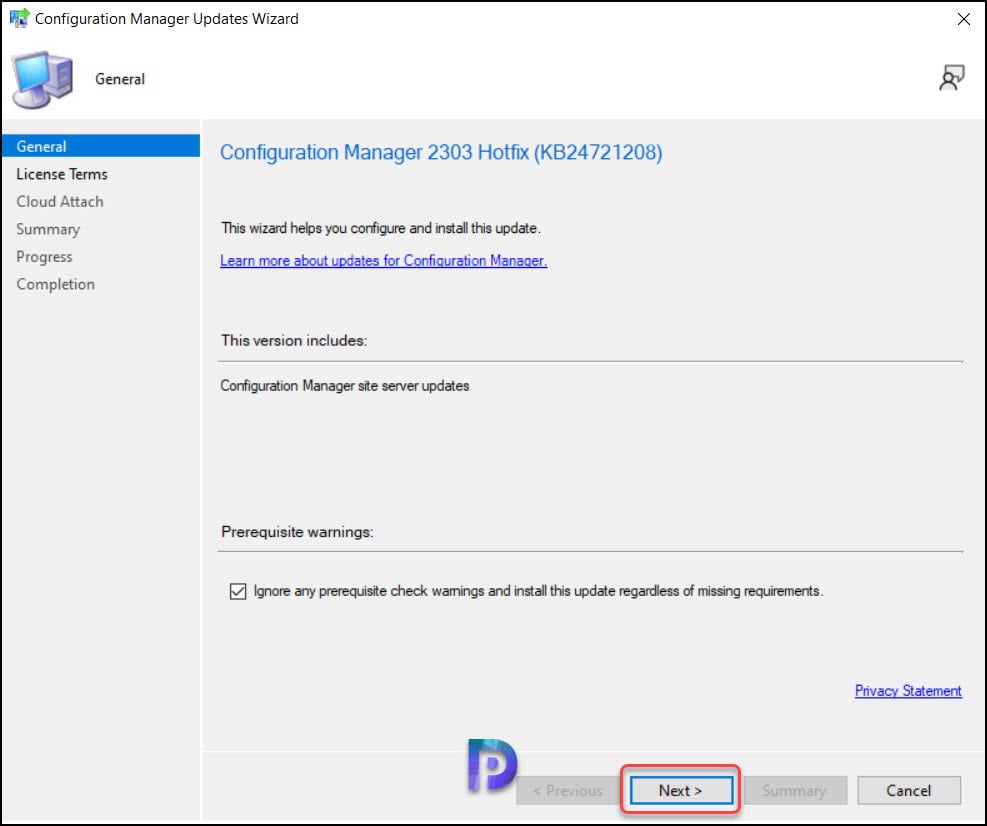Screen dimensions: 987x826
Task: Go to the License Terms step
Action: [x=62, y=174]
